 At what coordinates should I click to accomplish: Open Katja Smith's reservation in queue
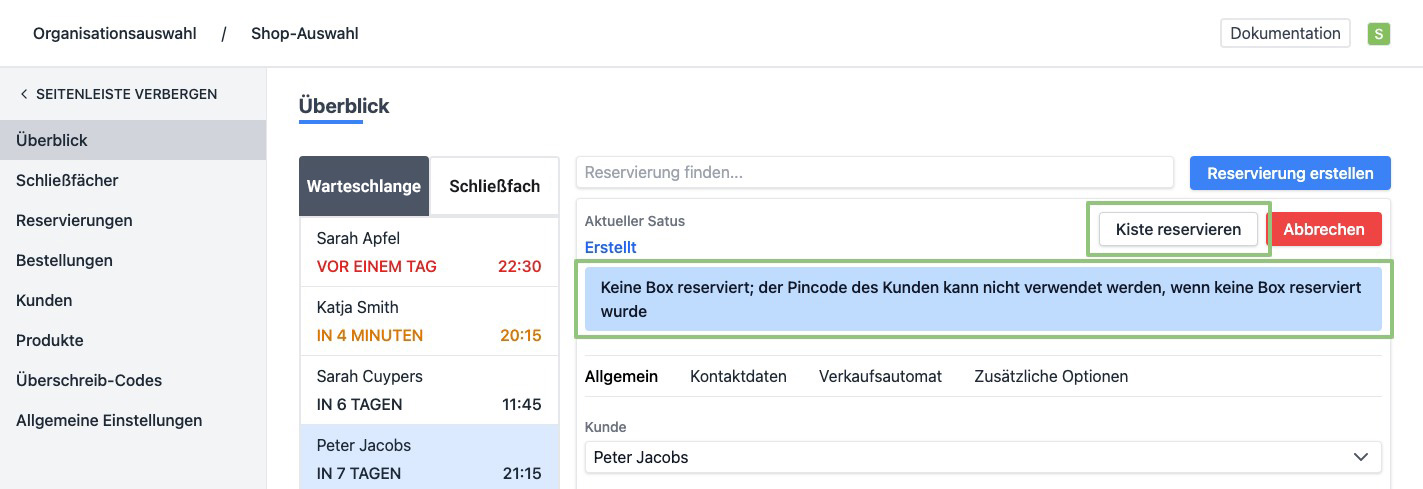click(x=428, y=321)
